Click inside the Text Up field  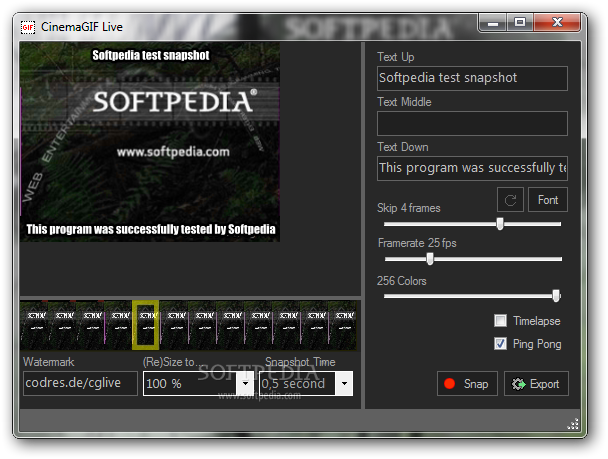(x=472, y=78)
